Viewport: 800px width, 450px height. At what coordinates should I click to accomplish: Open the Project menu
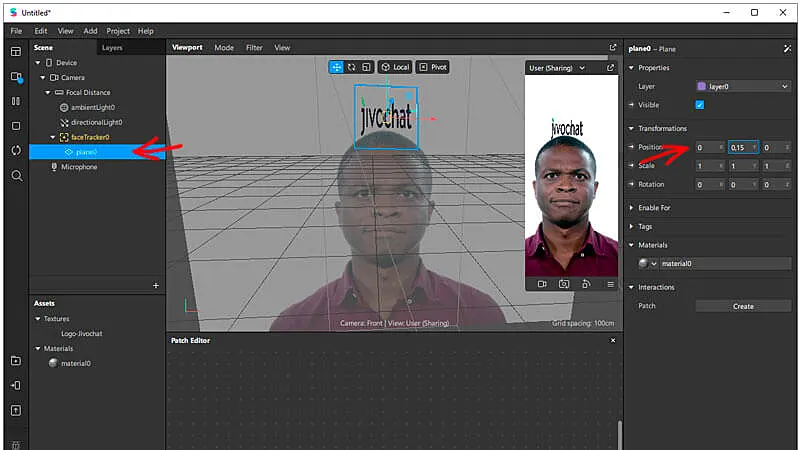(x=118, y=31)
